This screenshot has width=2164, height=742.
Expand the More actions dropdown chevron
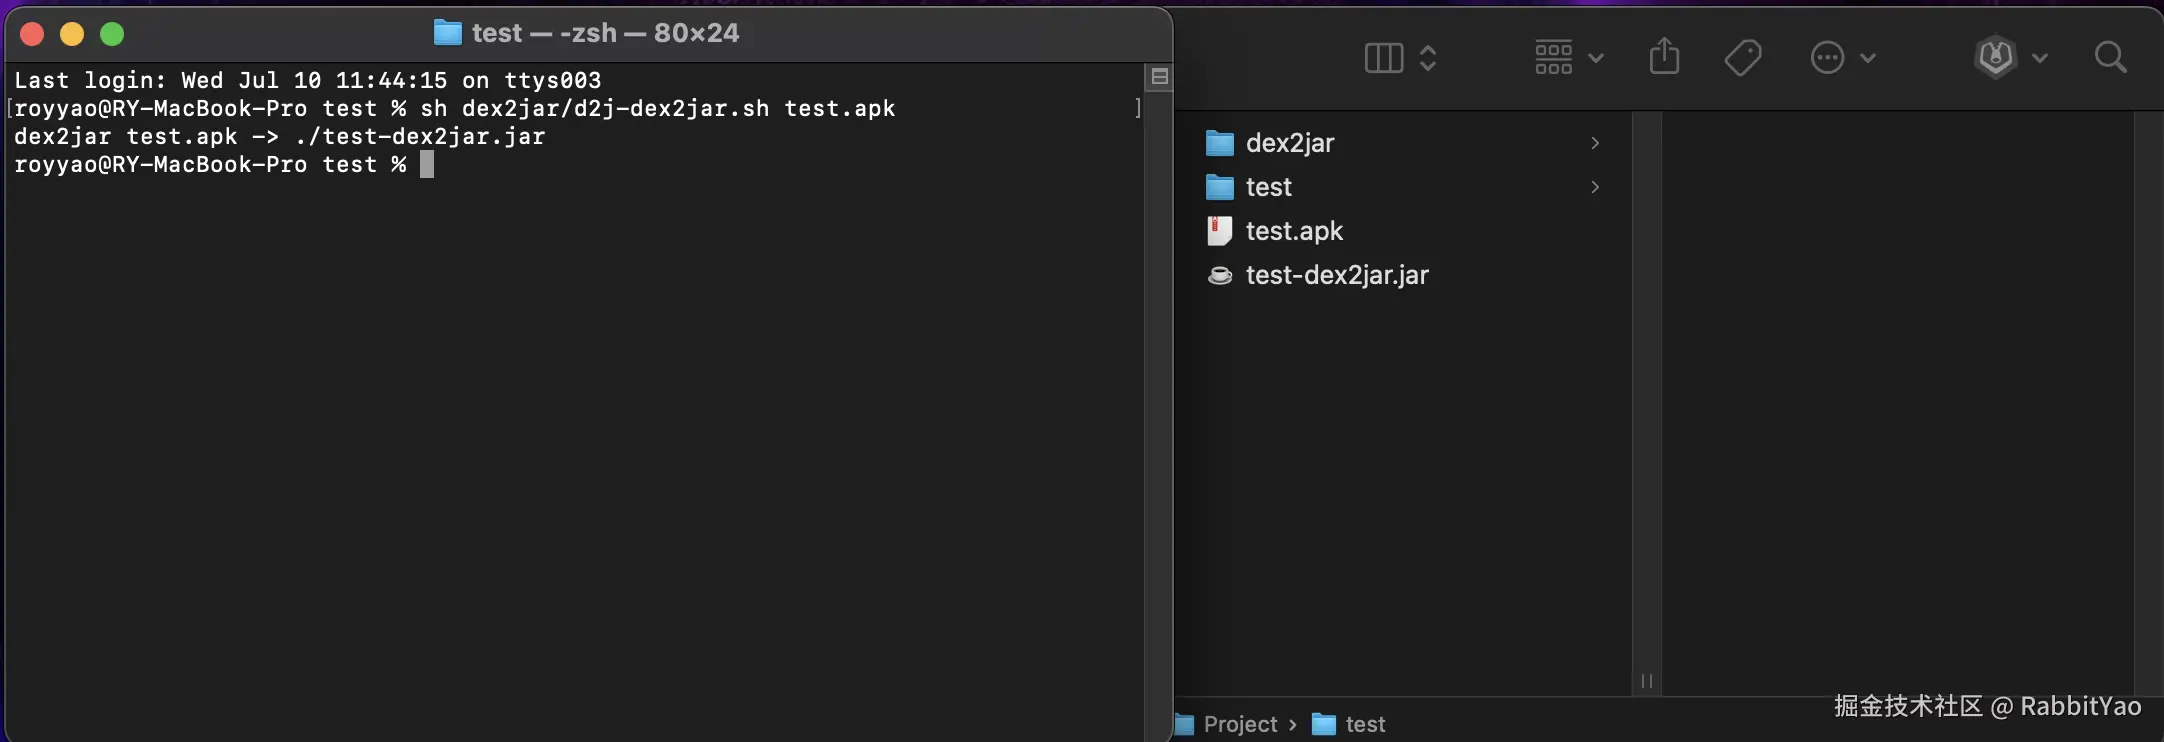click(x=1868, y=58)
